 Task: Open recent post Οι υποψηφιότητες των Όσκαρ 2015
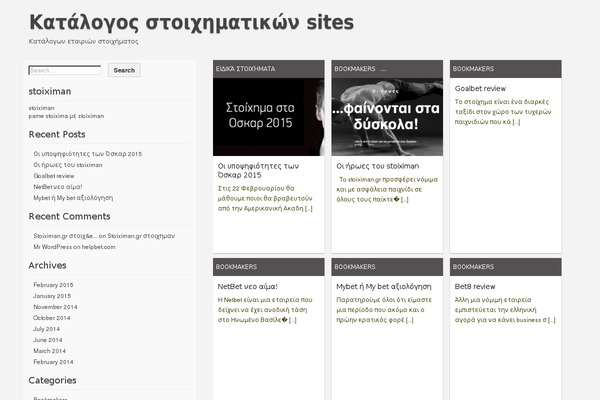click(88, 154)
